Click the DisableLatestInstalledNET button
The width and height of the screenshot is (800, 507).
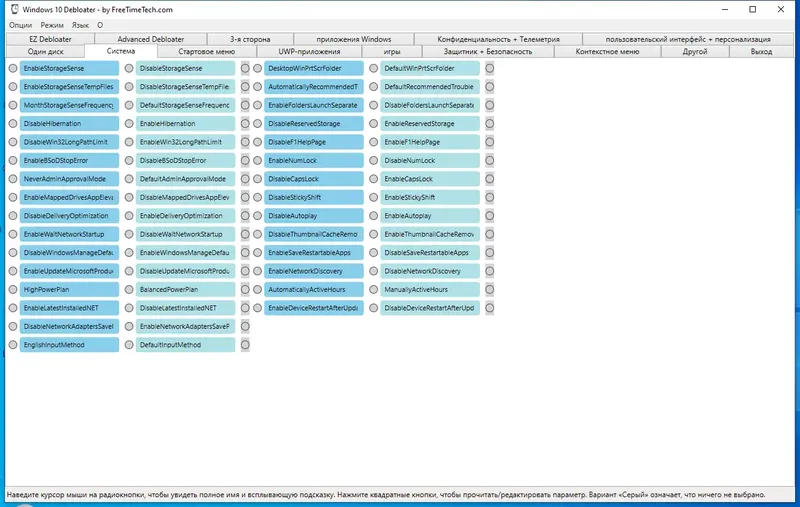(185, 308)
